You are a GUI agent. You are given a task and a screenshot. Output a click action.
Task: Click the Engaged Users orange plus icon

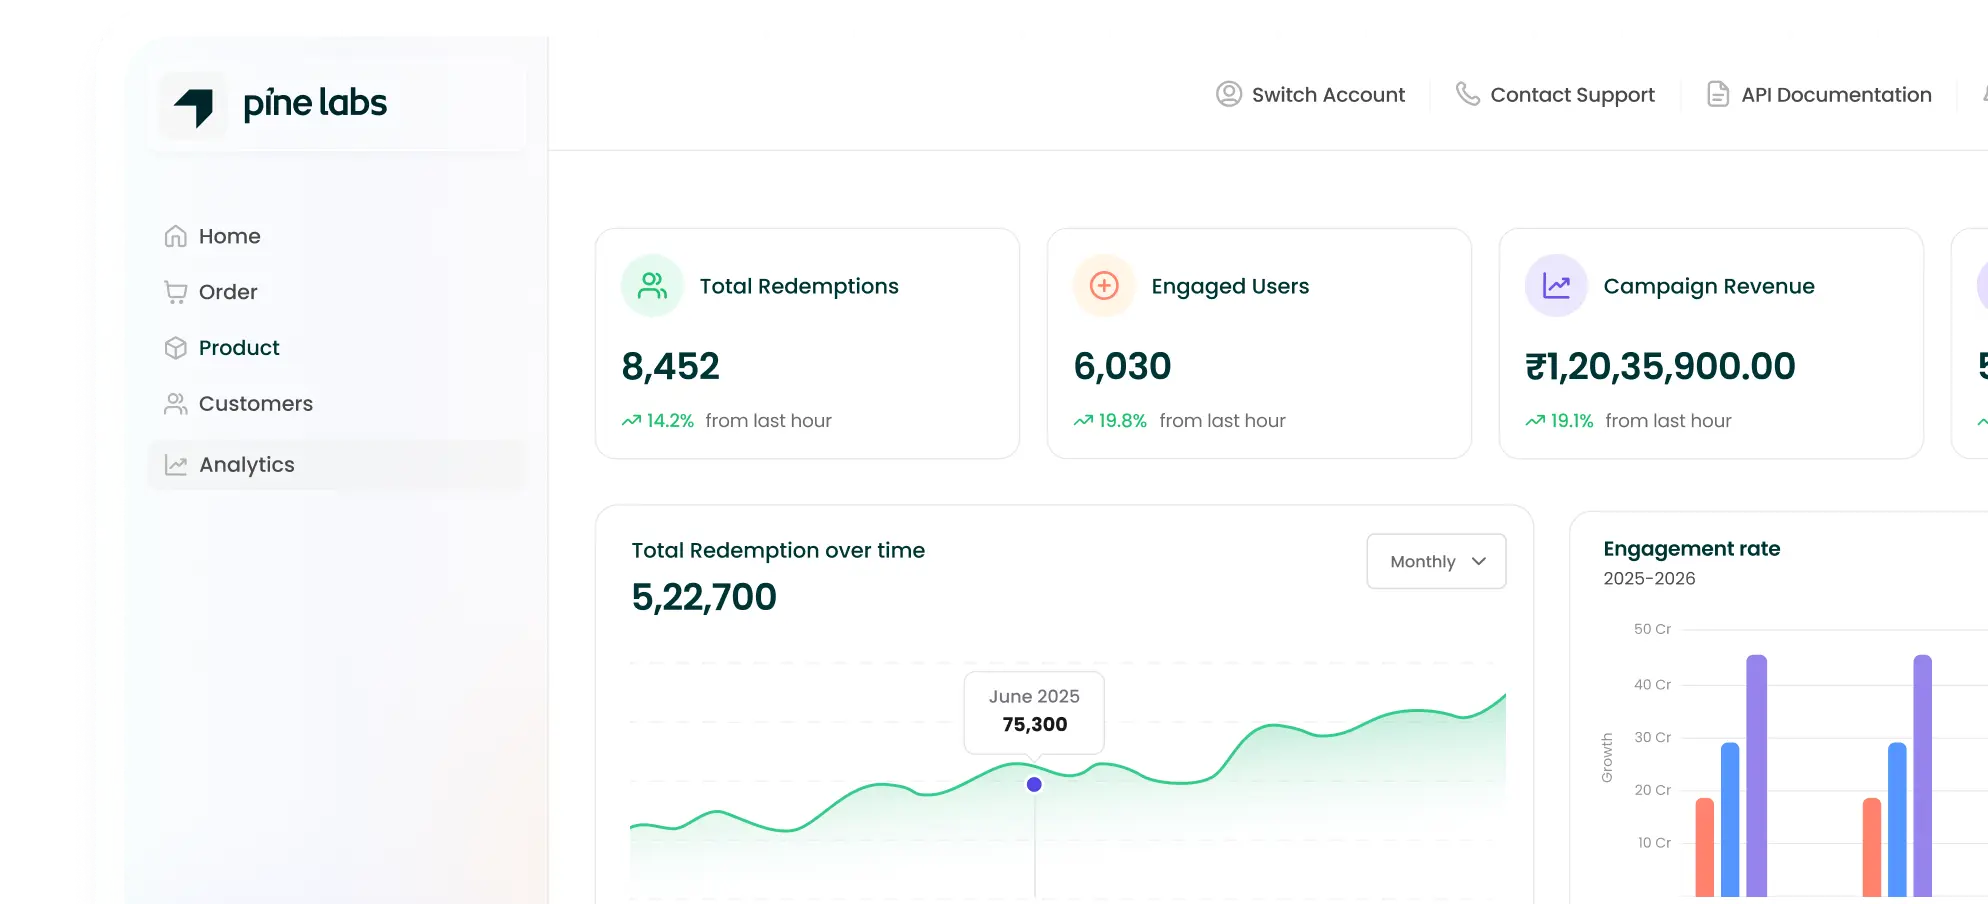pos(1104,286)
